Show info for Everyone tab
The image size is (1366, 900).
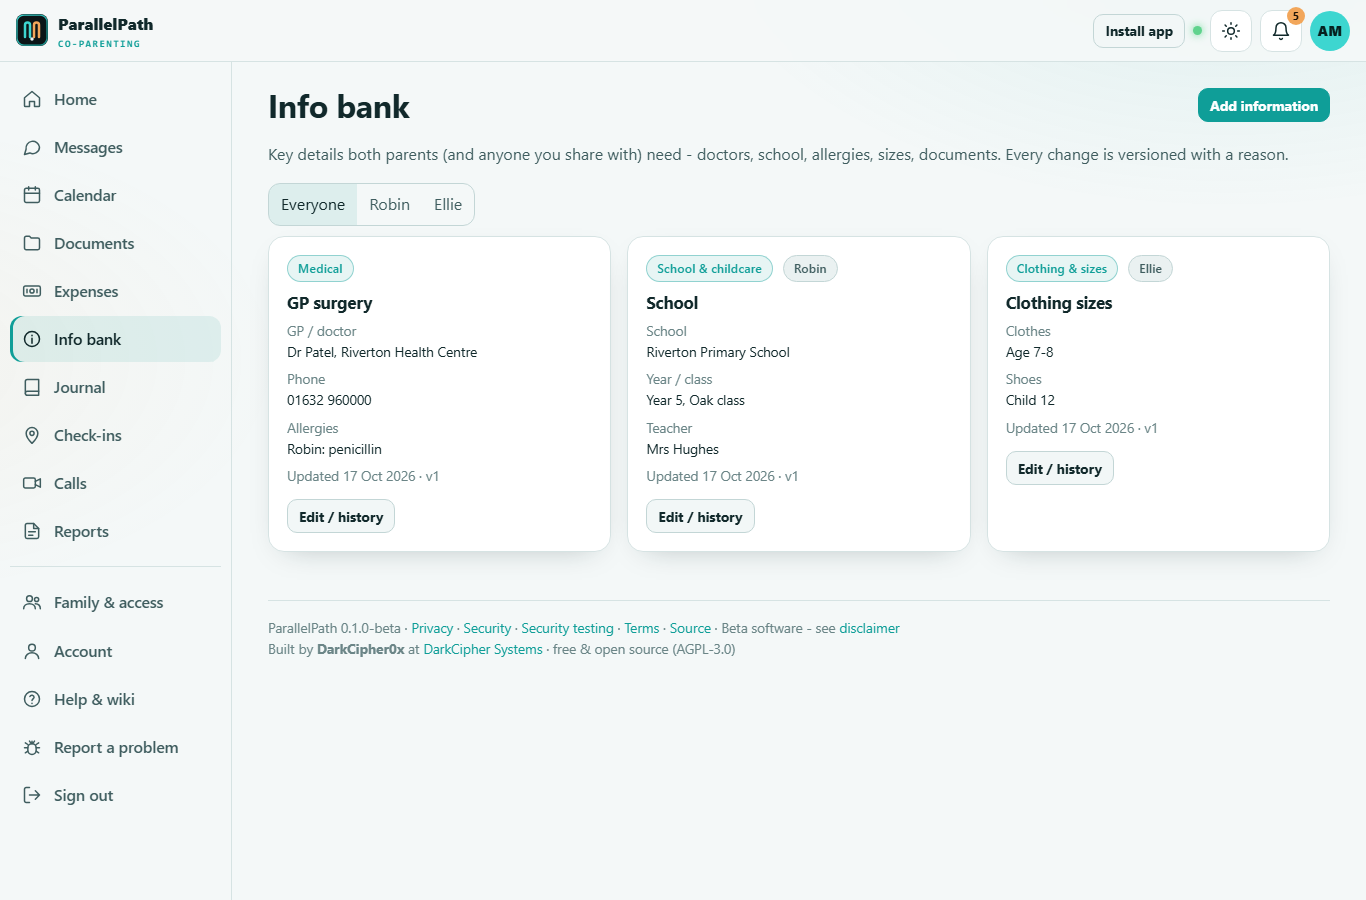coord(313,204)
